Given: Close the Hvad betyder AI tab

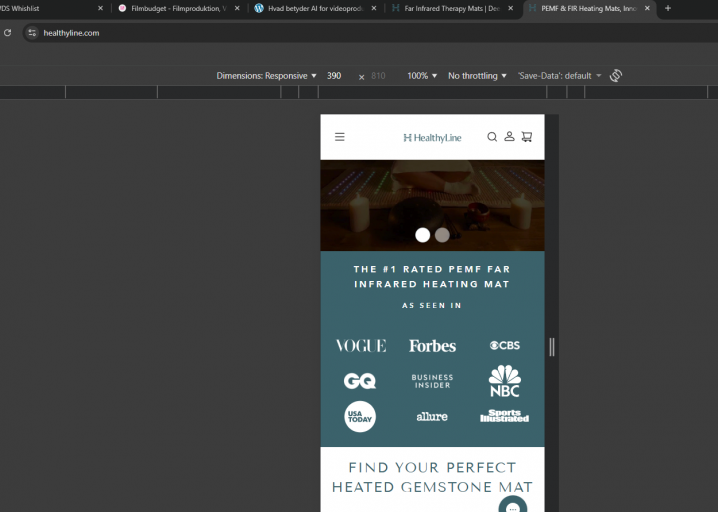Looking at the screenshot, I should [374, 8].
